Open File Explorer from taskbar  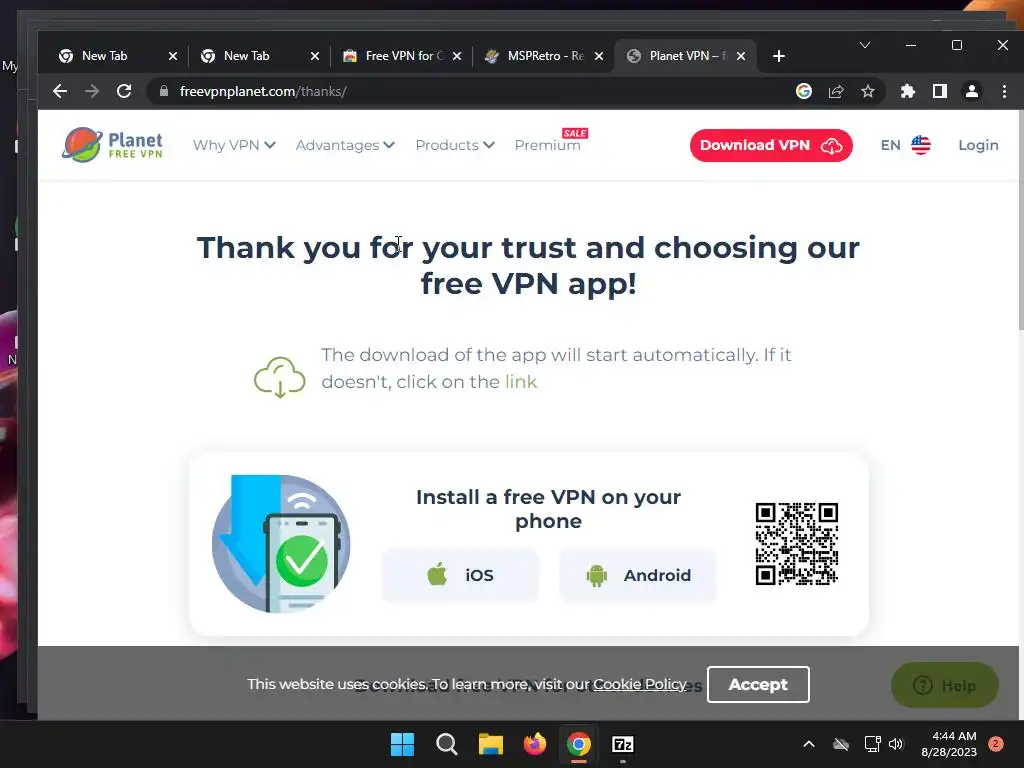490,744
